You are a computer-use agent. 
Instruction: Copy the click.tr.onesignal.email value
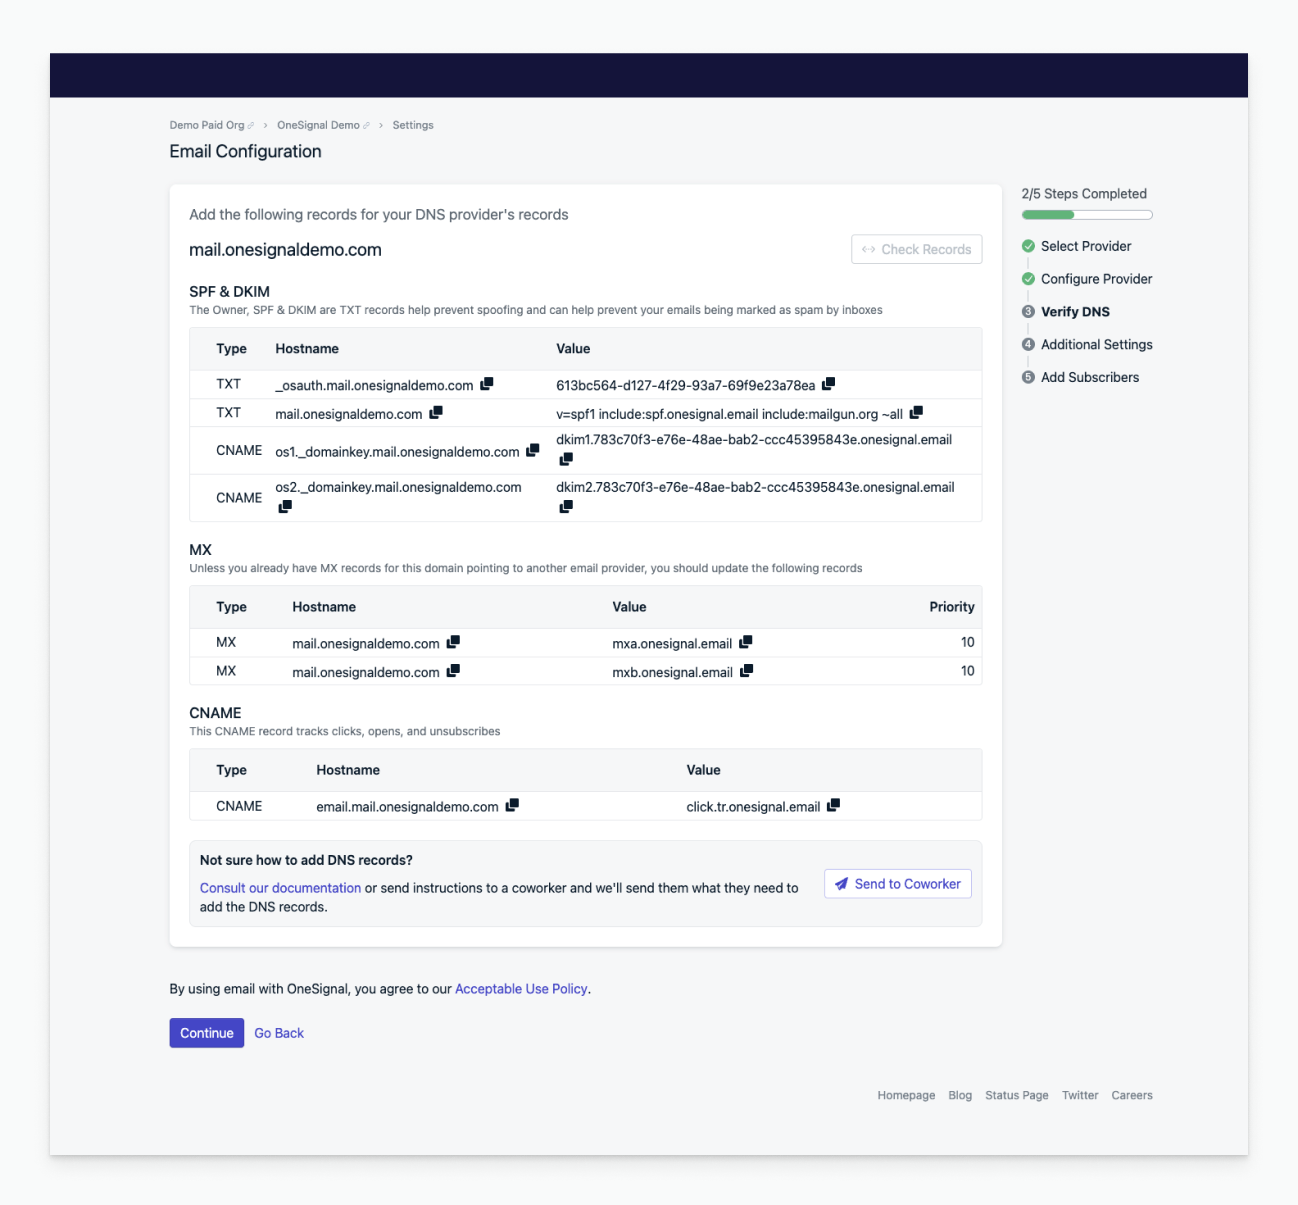click(834, 805)
